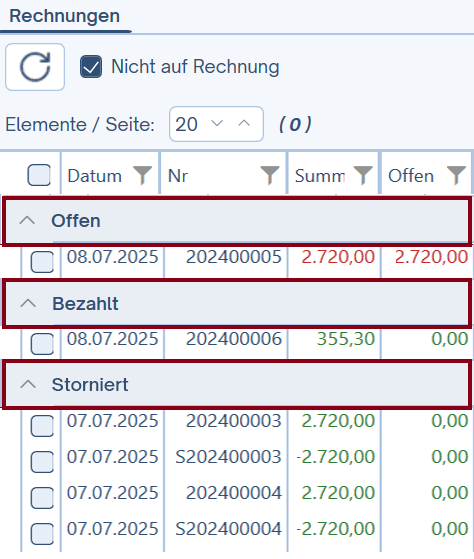
Task: Open the Nr column filter
Action: click(x=270, y=175)
